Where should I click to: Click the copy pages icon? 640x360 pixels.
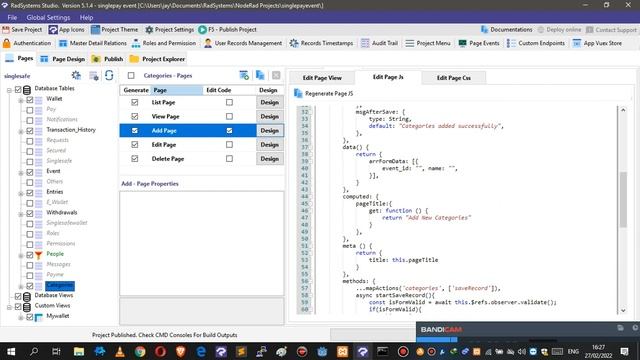tap(260, 75)
